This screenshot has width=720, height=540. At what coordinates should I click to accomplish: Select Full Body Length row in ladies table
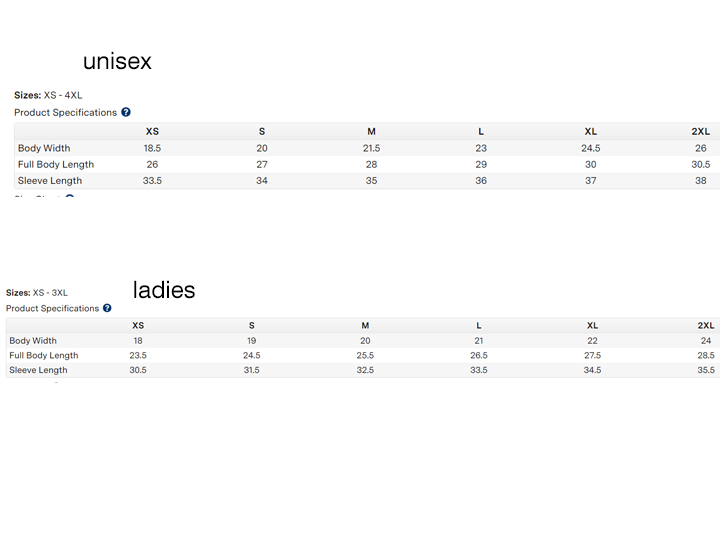pyautogui.click(x=44, y=356)
